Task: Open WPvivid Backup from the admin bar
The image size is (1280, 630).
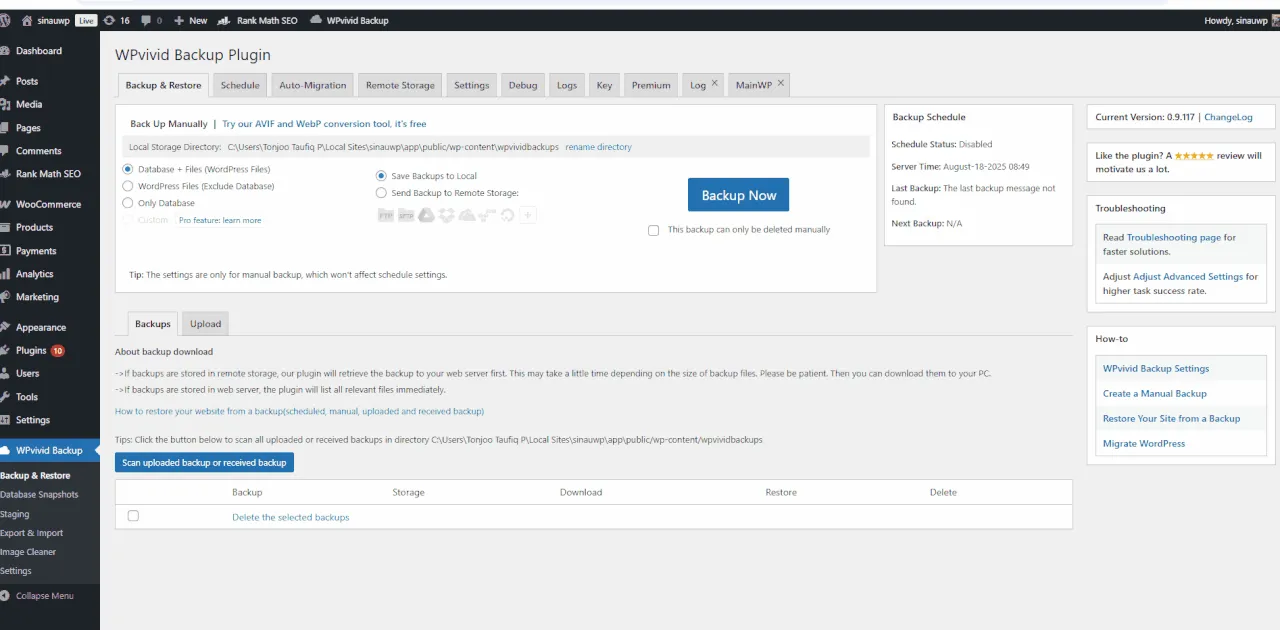Action: [348, 20]
